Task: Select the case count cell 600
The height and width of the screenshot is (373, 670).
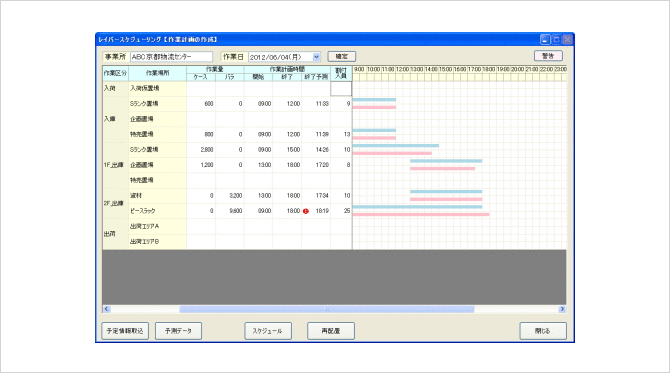Action: click(201, 104)
